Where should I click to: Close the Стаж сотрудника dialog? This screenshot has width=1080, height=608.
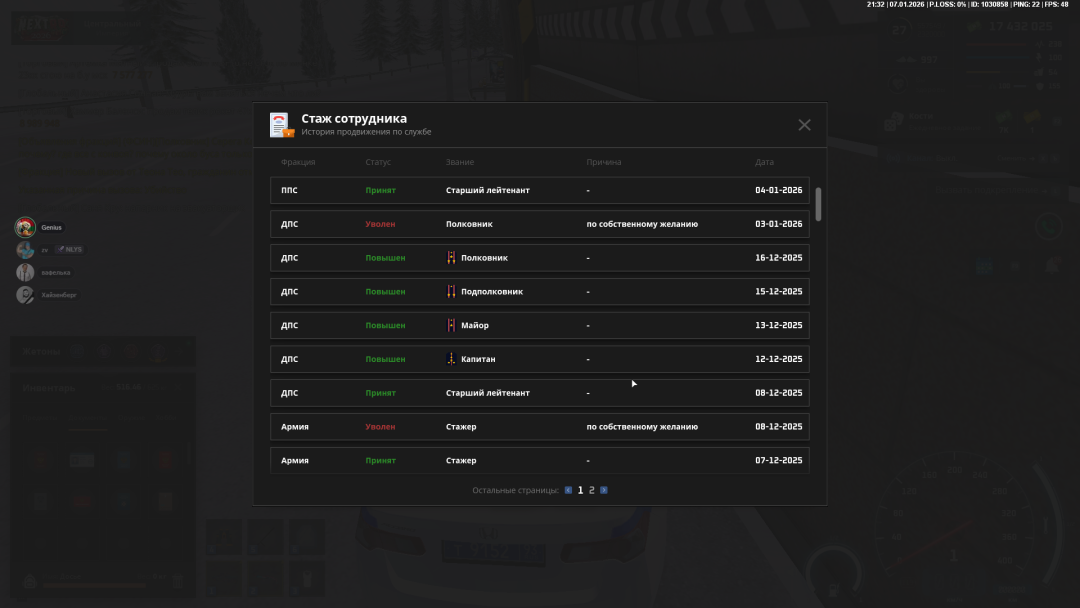(x=804, y=125)
